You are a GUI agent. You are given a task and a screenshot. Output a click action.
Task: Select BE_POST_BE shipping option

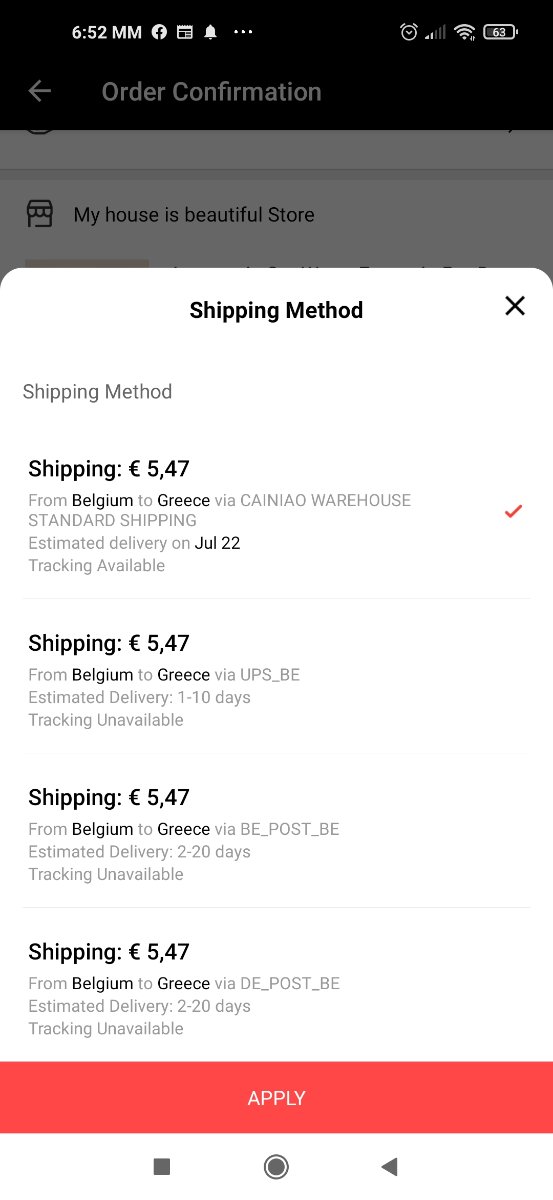[x=276, y=830]
